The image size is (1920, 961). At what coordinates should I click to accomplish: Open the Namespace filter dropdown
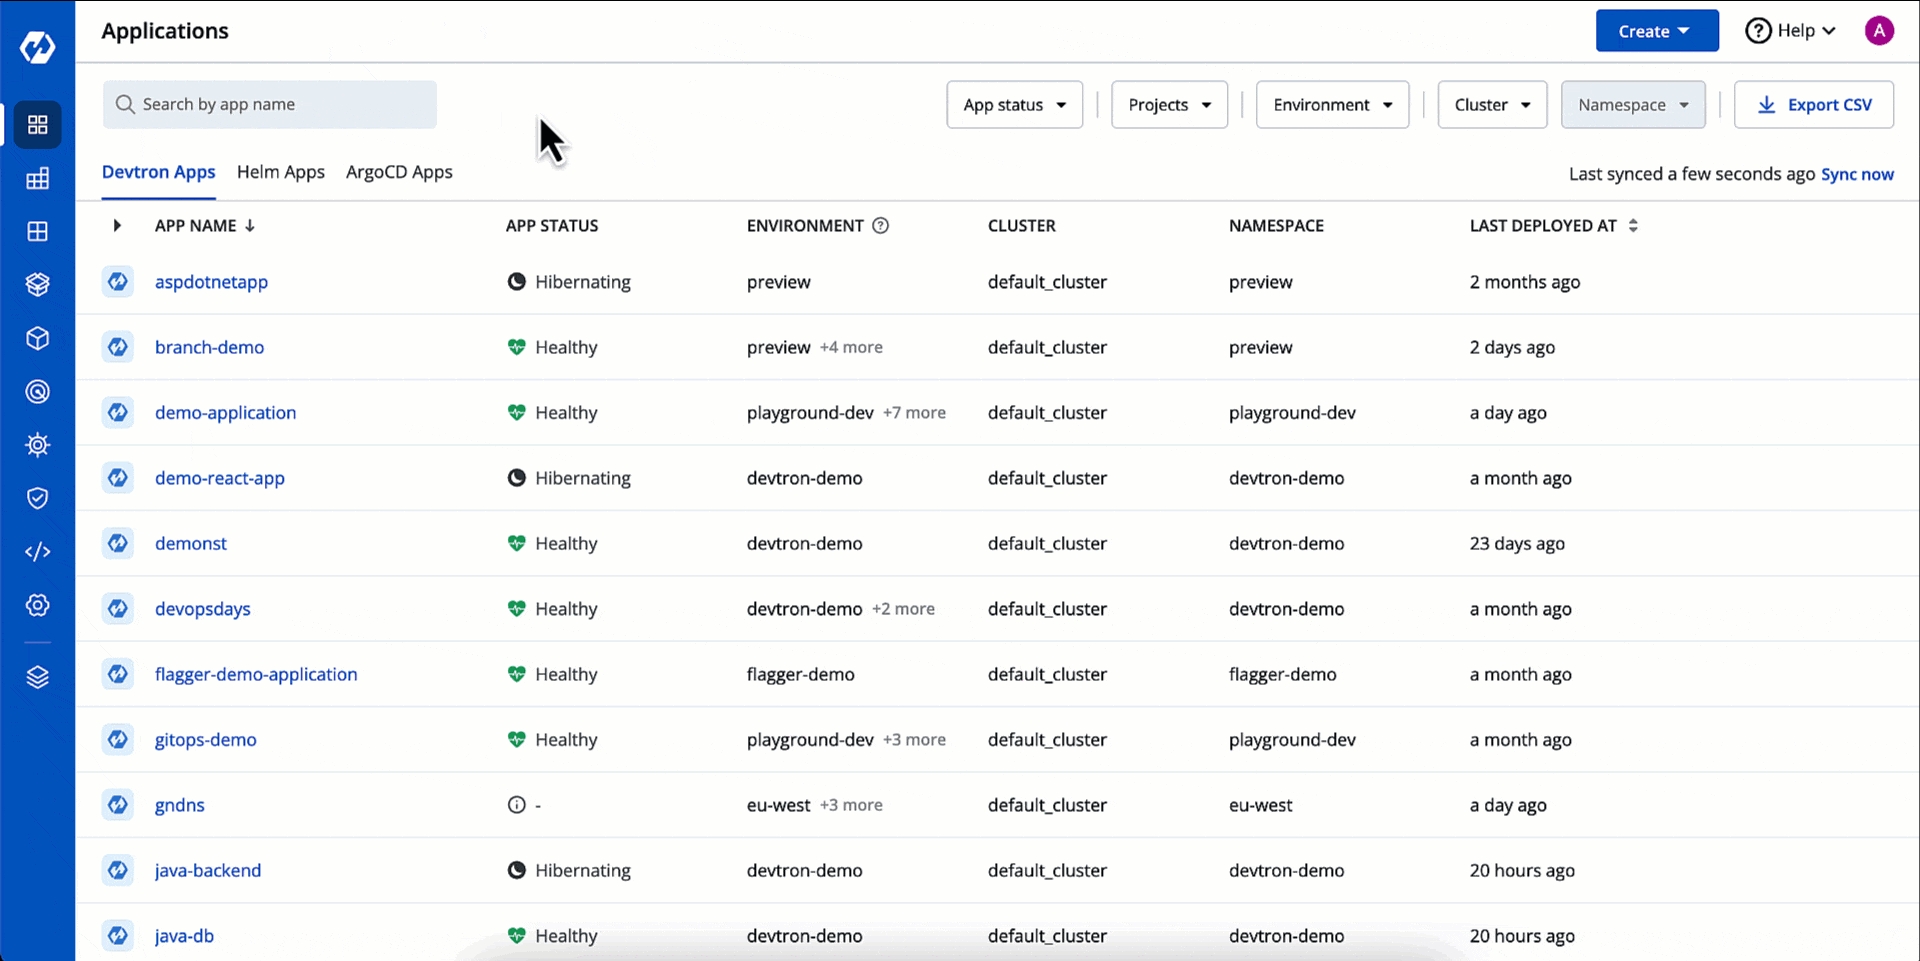pyautogui.click(x=1633, y=105)
